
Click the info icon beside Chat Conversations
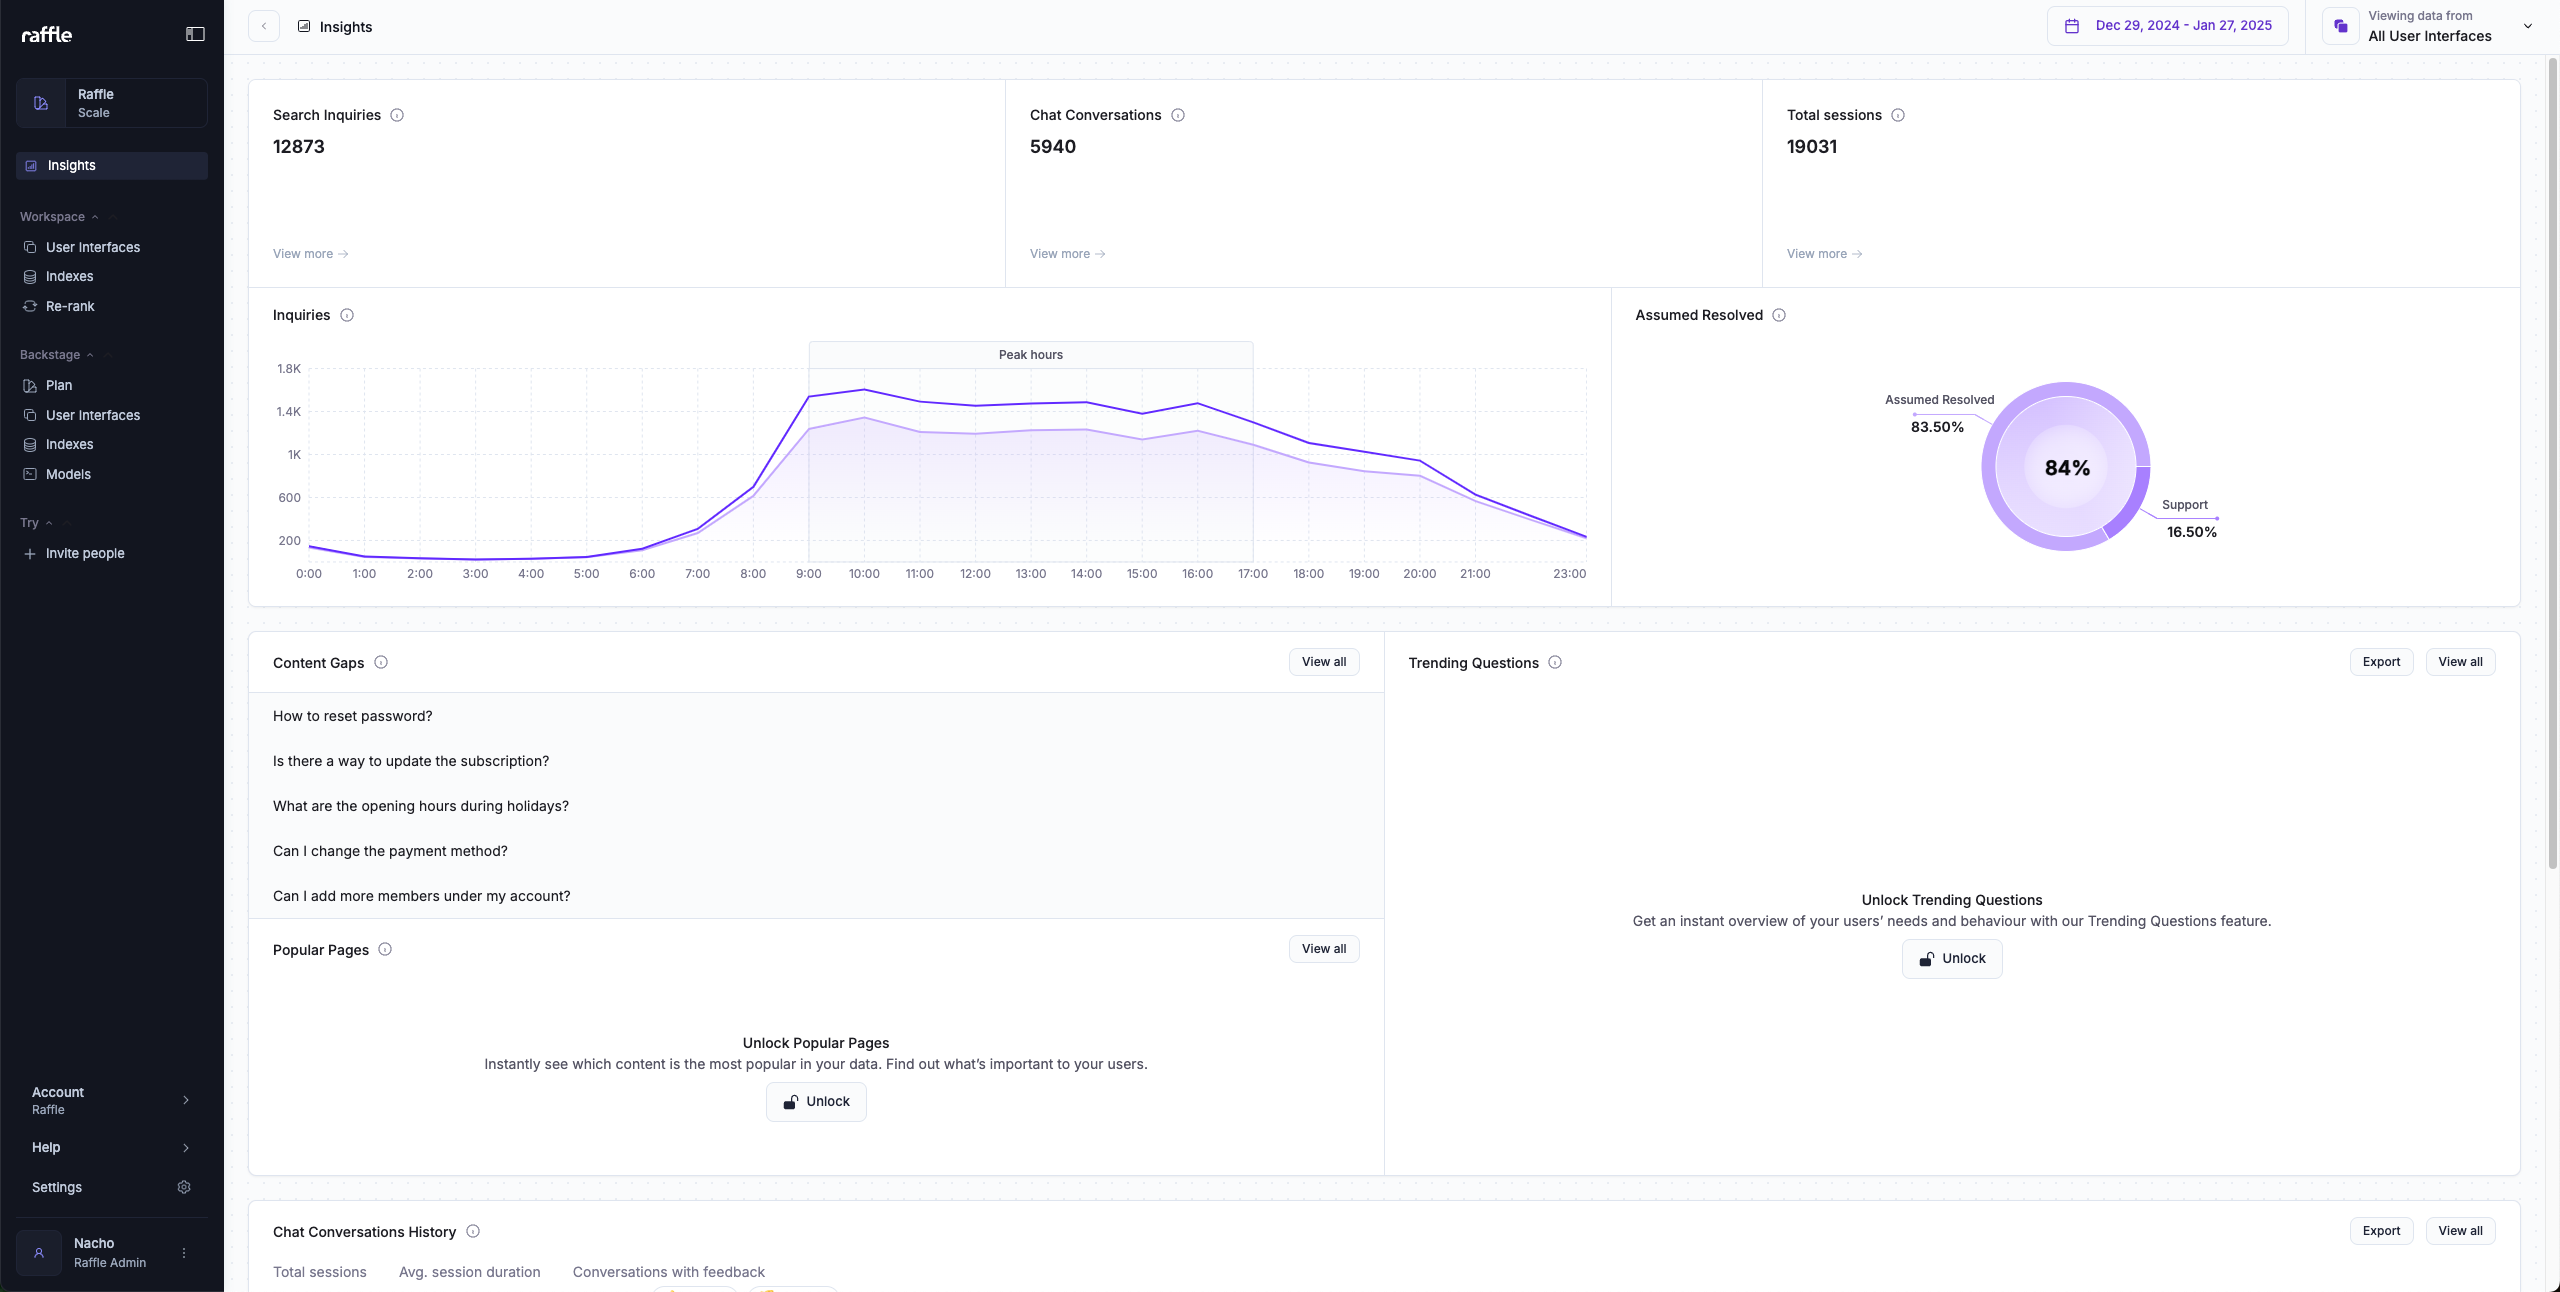click(x=1178, y=115)
